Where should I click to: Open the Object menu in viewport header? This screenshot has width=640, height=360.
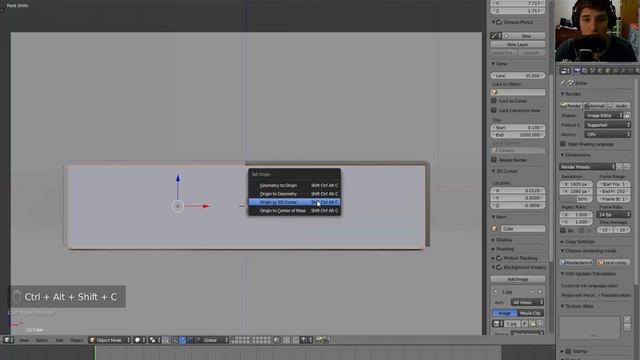click(x=76, y=340)
